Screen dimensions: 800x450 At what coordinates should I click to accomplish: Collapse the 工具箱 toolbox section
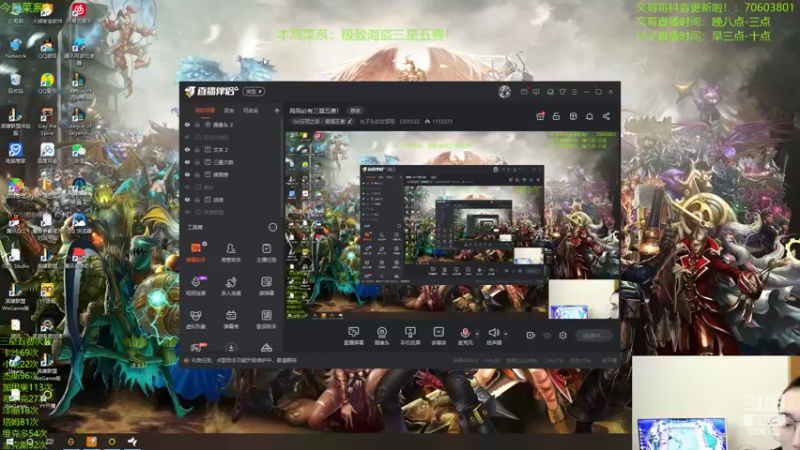273,227
